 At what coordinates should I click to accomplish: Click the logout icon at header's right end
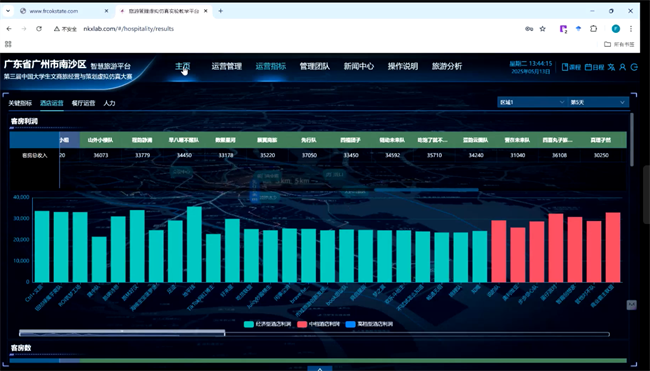pyautogui.click(x=634, y=67)
